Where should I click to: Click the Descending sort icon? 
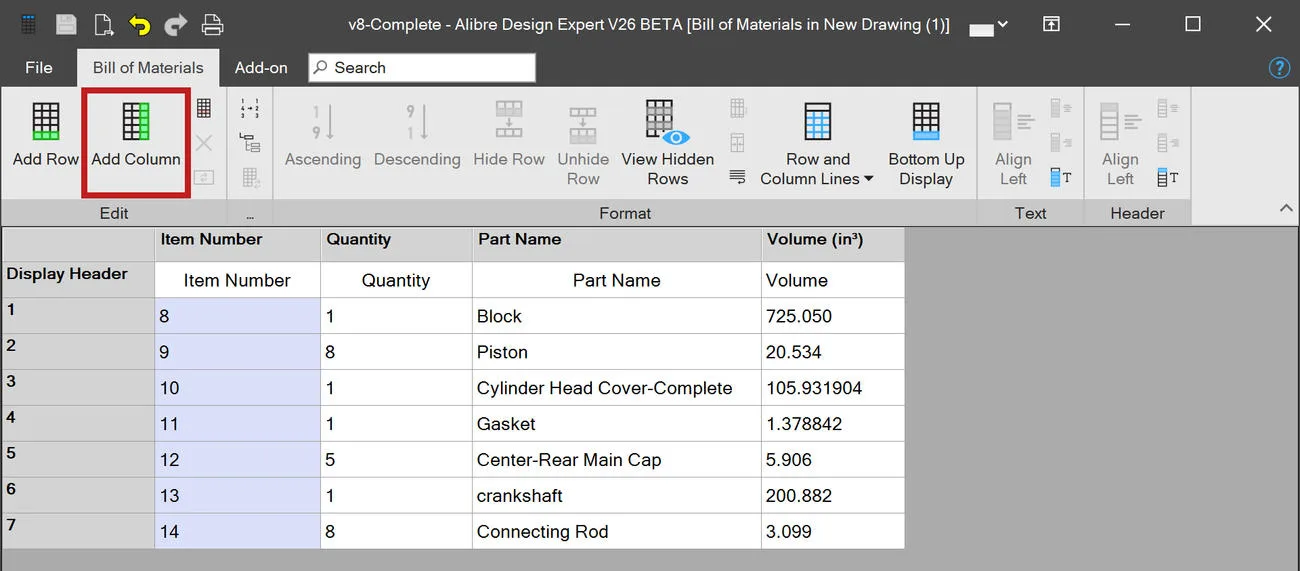click(x=417, y=121)
